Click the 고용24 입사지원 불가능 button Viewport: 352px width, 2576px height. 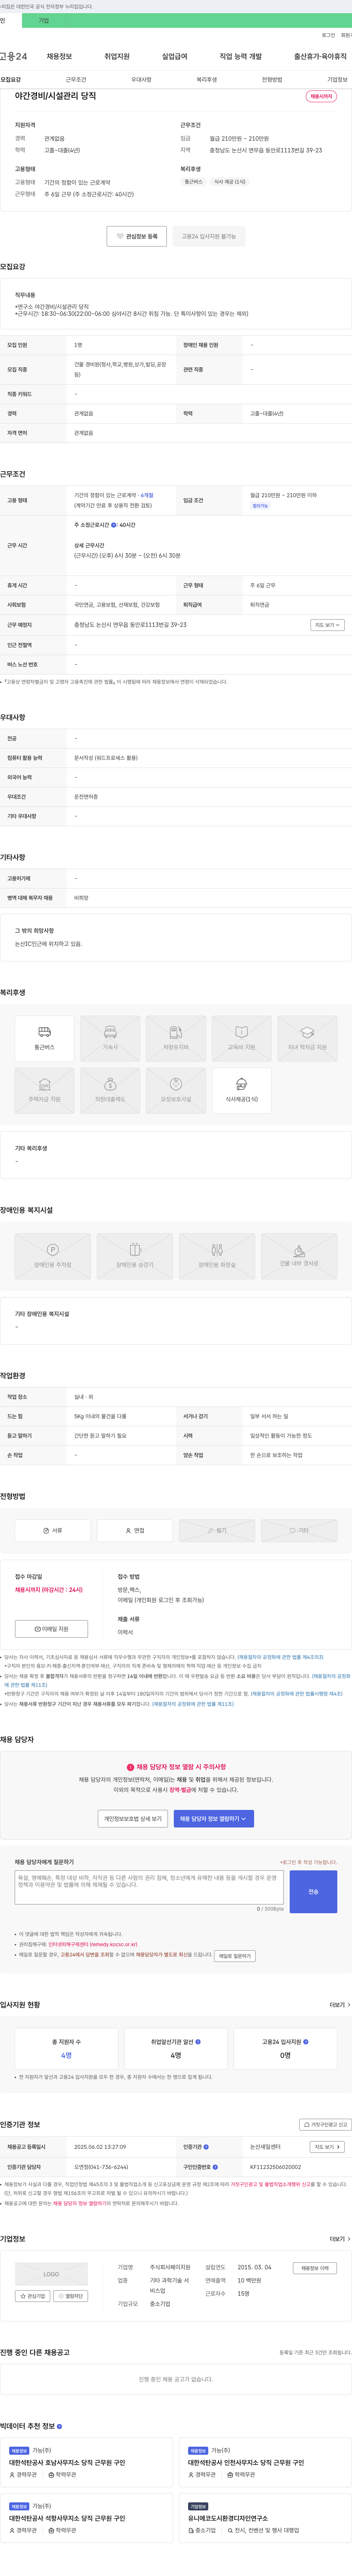209,236
